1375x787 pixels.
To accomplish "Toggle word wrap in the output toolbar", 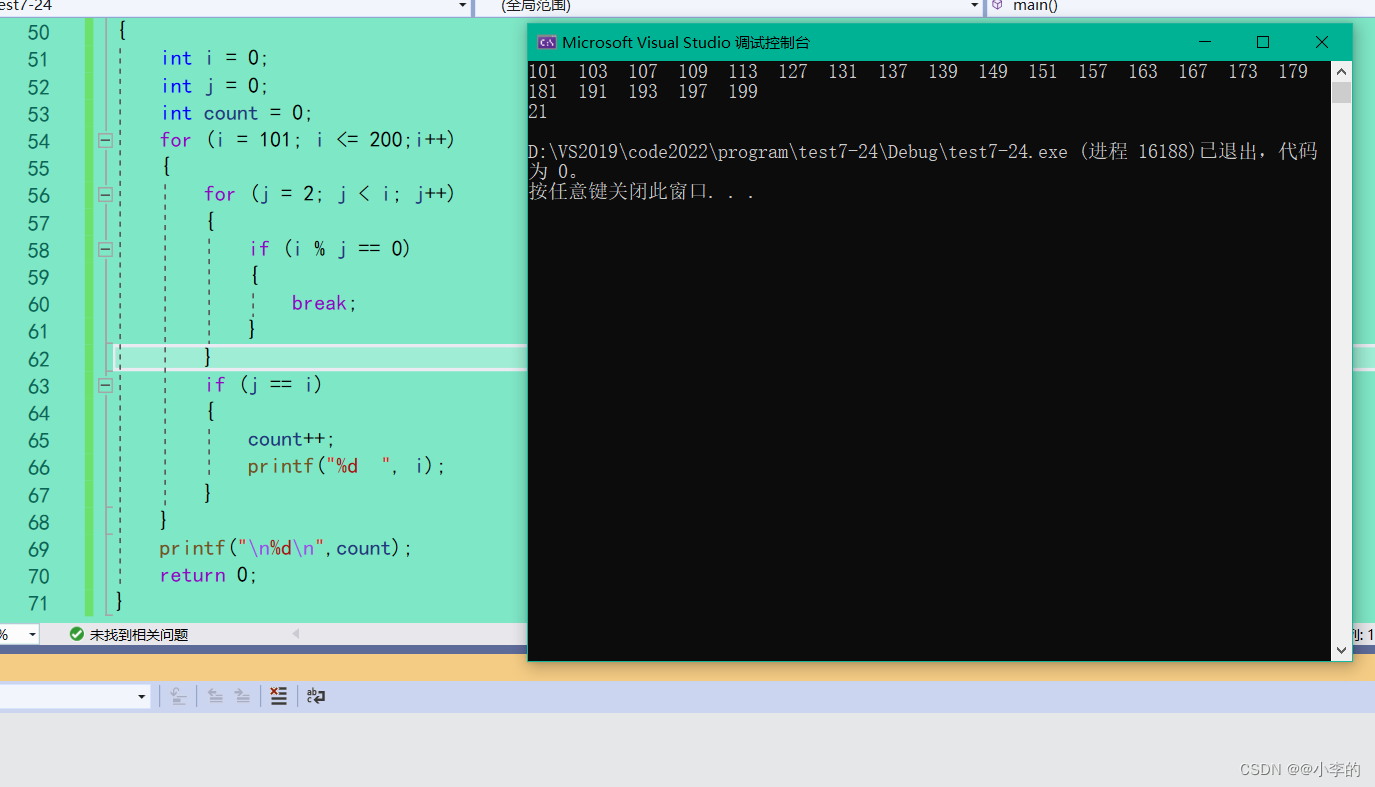I will pyautogui.click(x=316, y=696).
